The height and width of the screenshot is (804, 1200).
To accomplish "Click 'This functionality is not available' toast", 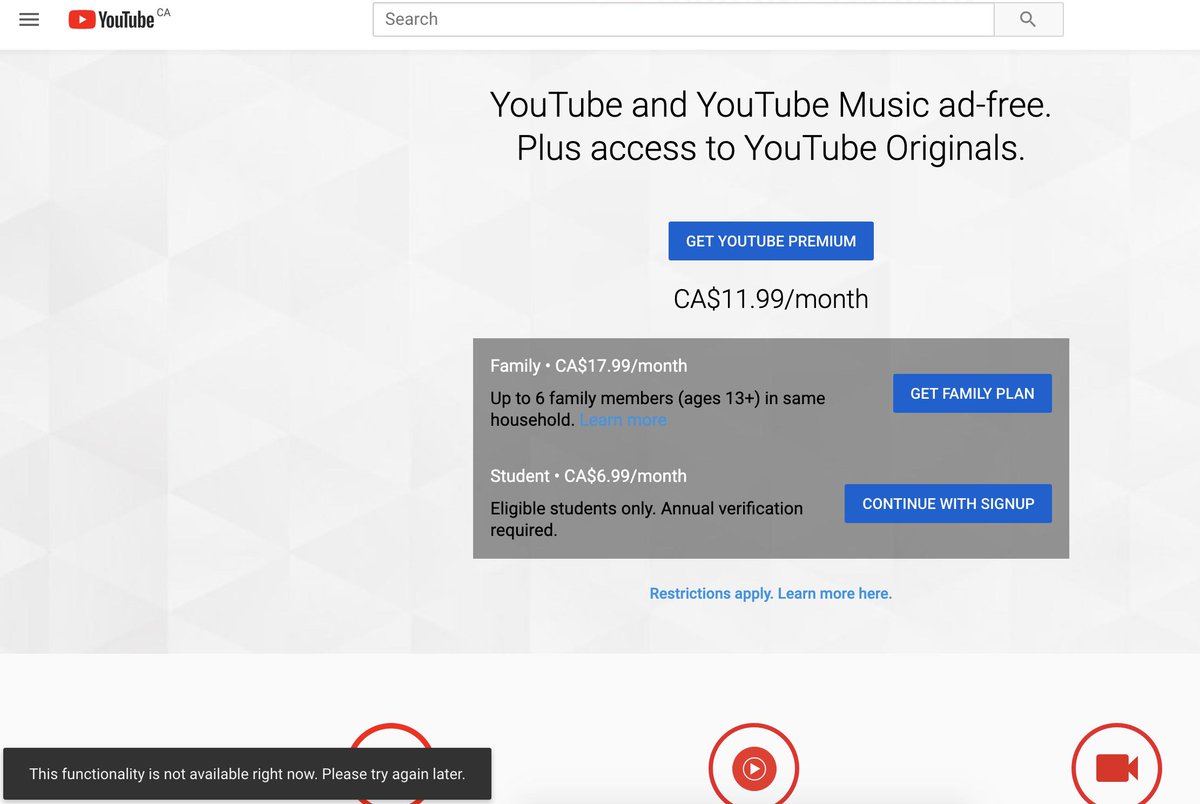I will point(247,773).
